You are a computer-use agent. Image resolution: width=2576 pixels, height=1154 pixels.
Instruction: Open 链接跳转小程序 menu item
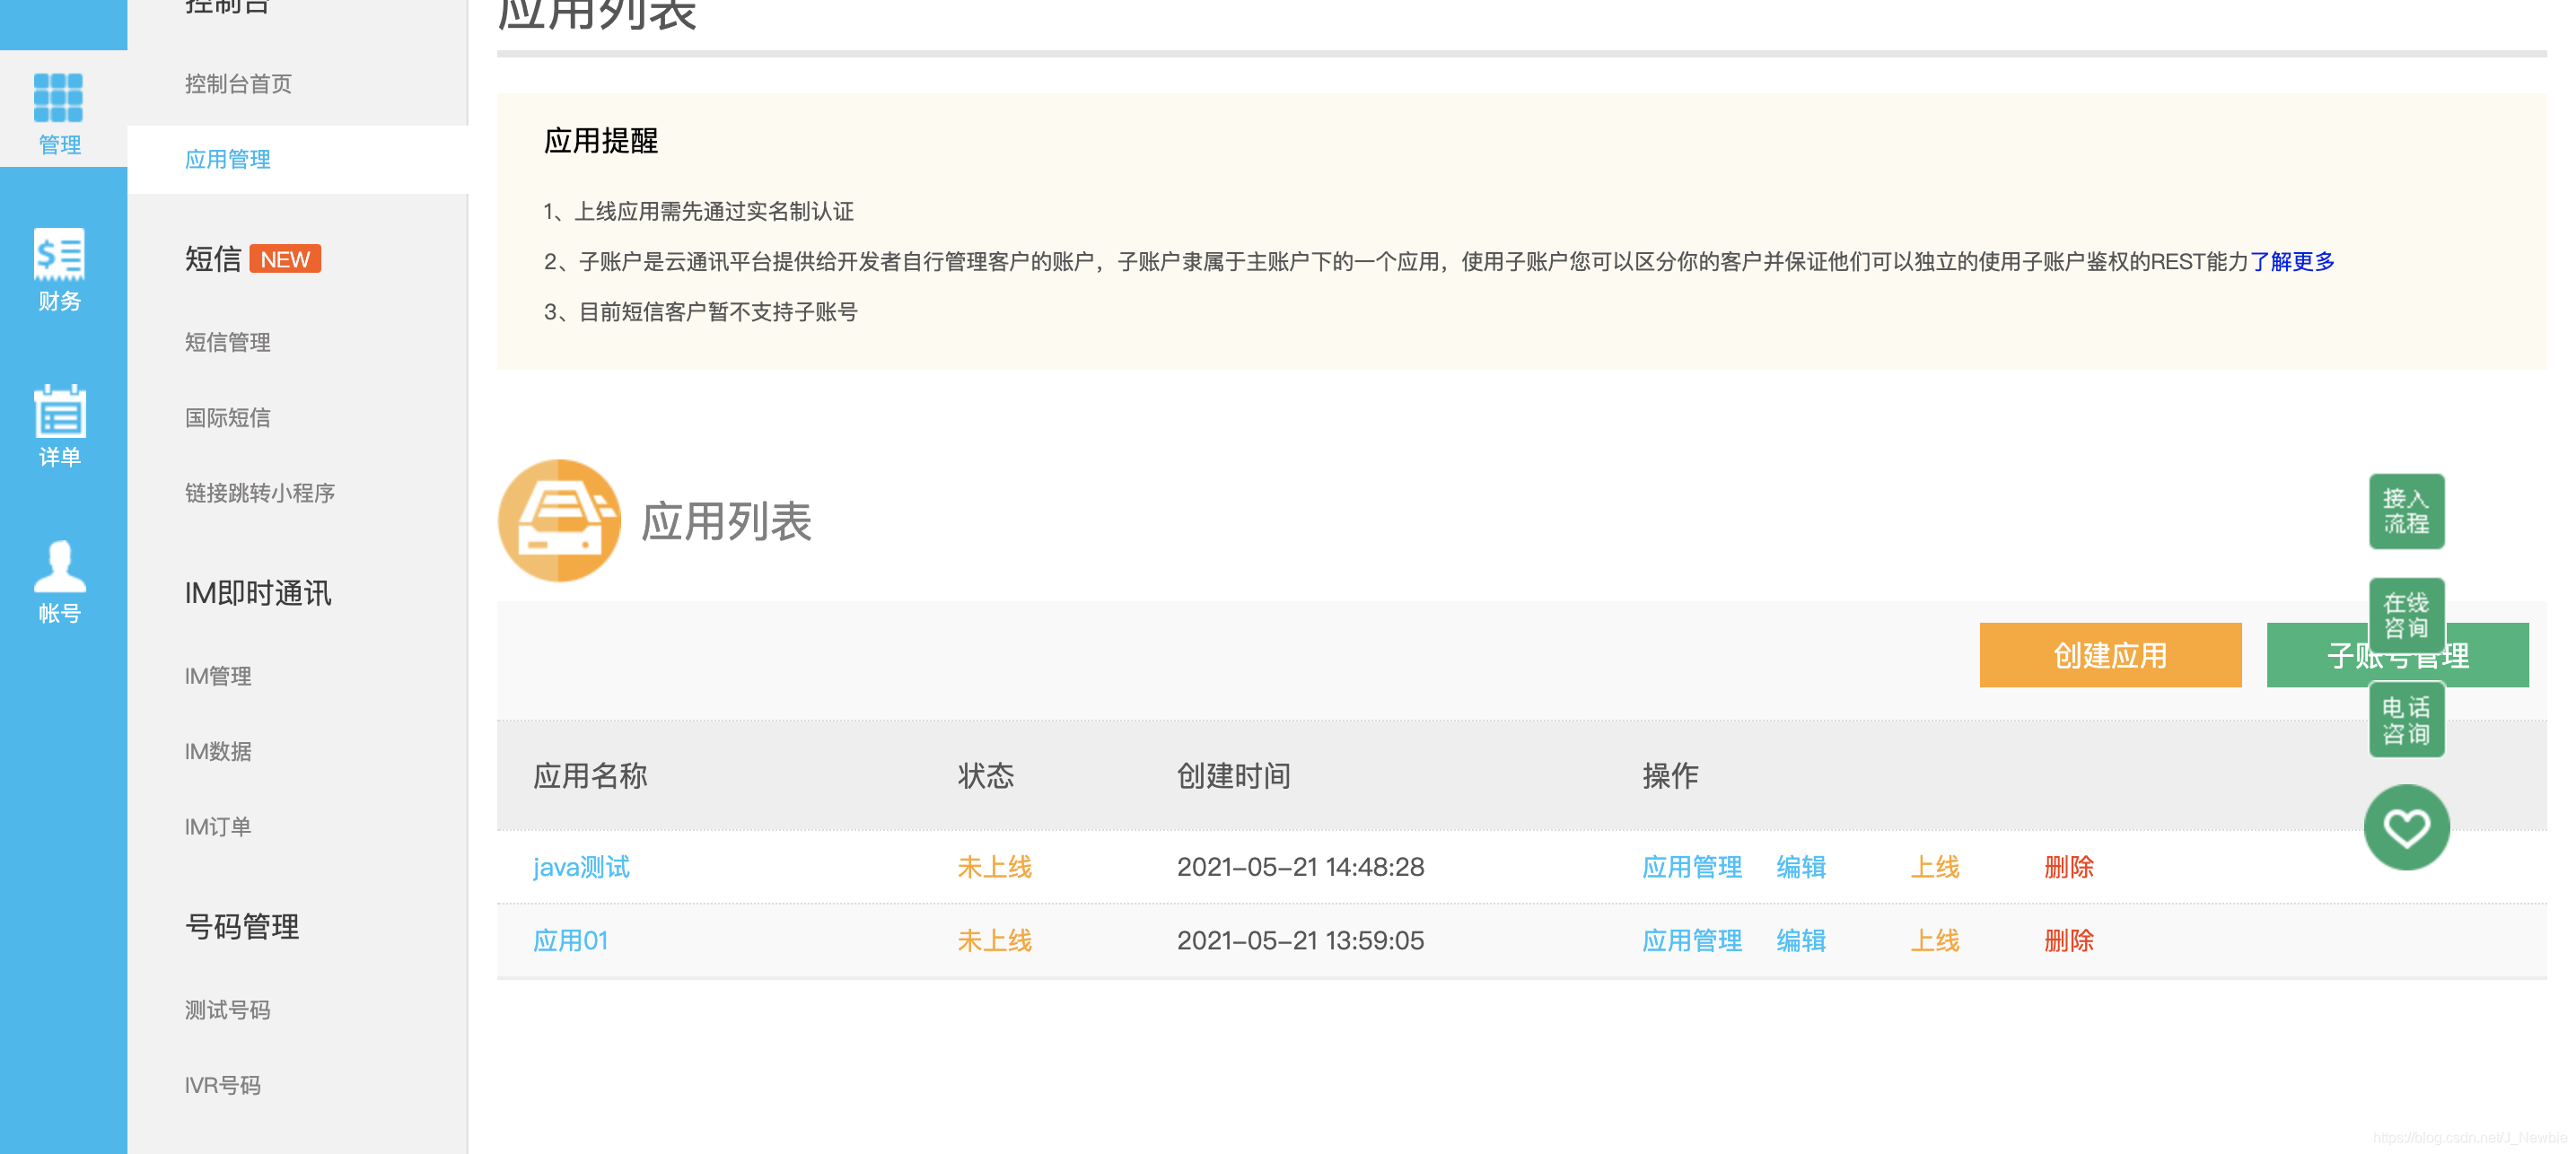pos(262,492)
